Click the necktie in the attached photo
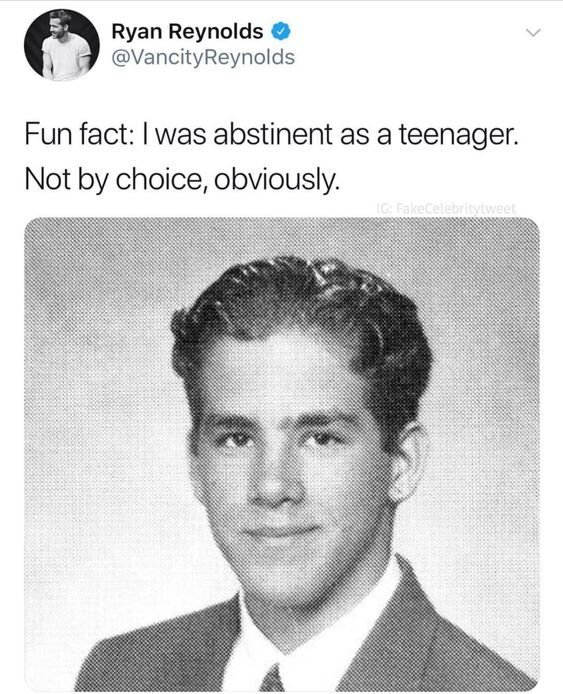The width and height of the screenshot is (563, 694). (271, 678)
